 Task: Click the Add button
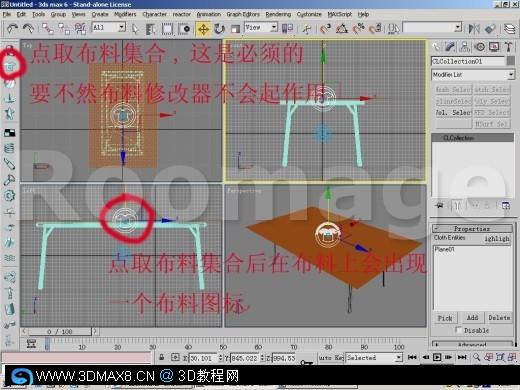[472, 318]
